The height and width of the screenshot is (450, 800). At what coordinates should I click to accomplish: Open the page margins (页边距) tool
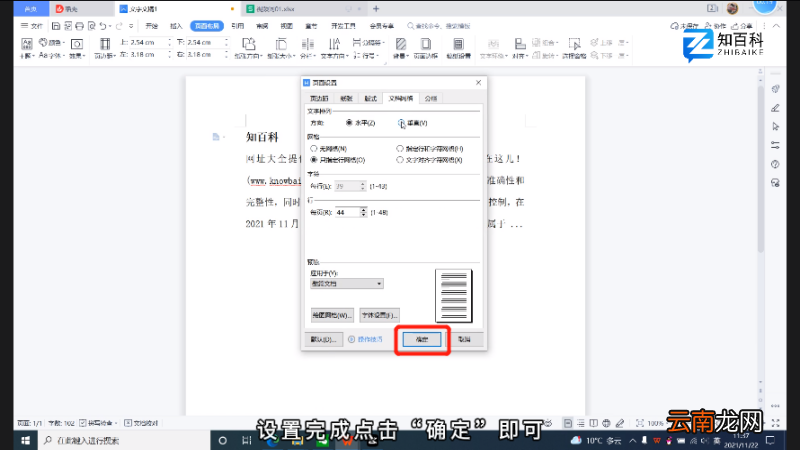[x=105, y=49]
